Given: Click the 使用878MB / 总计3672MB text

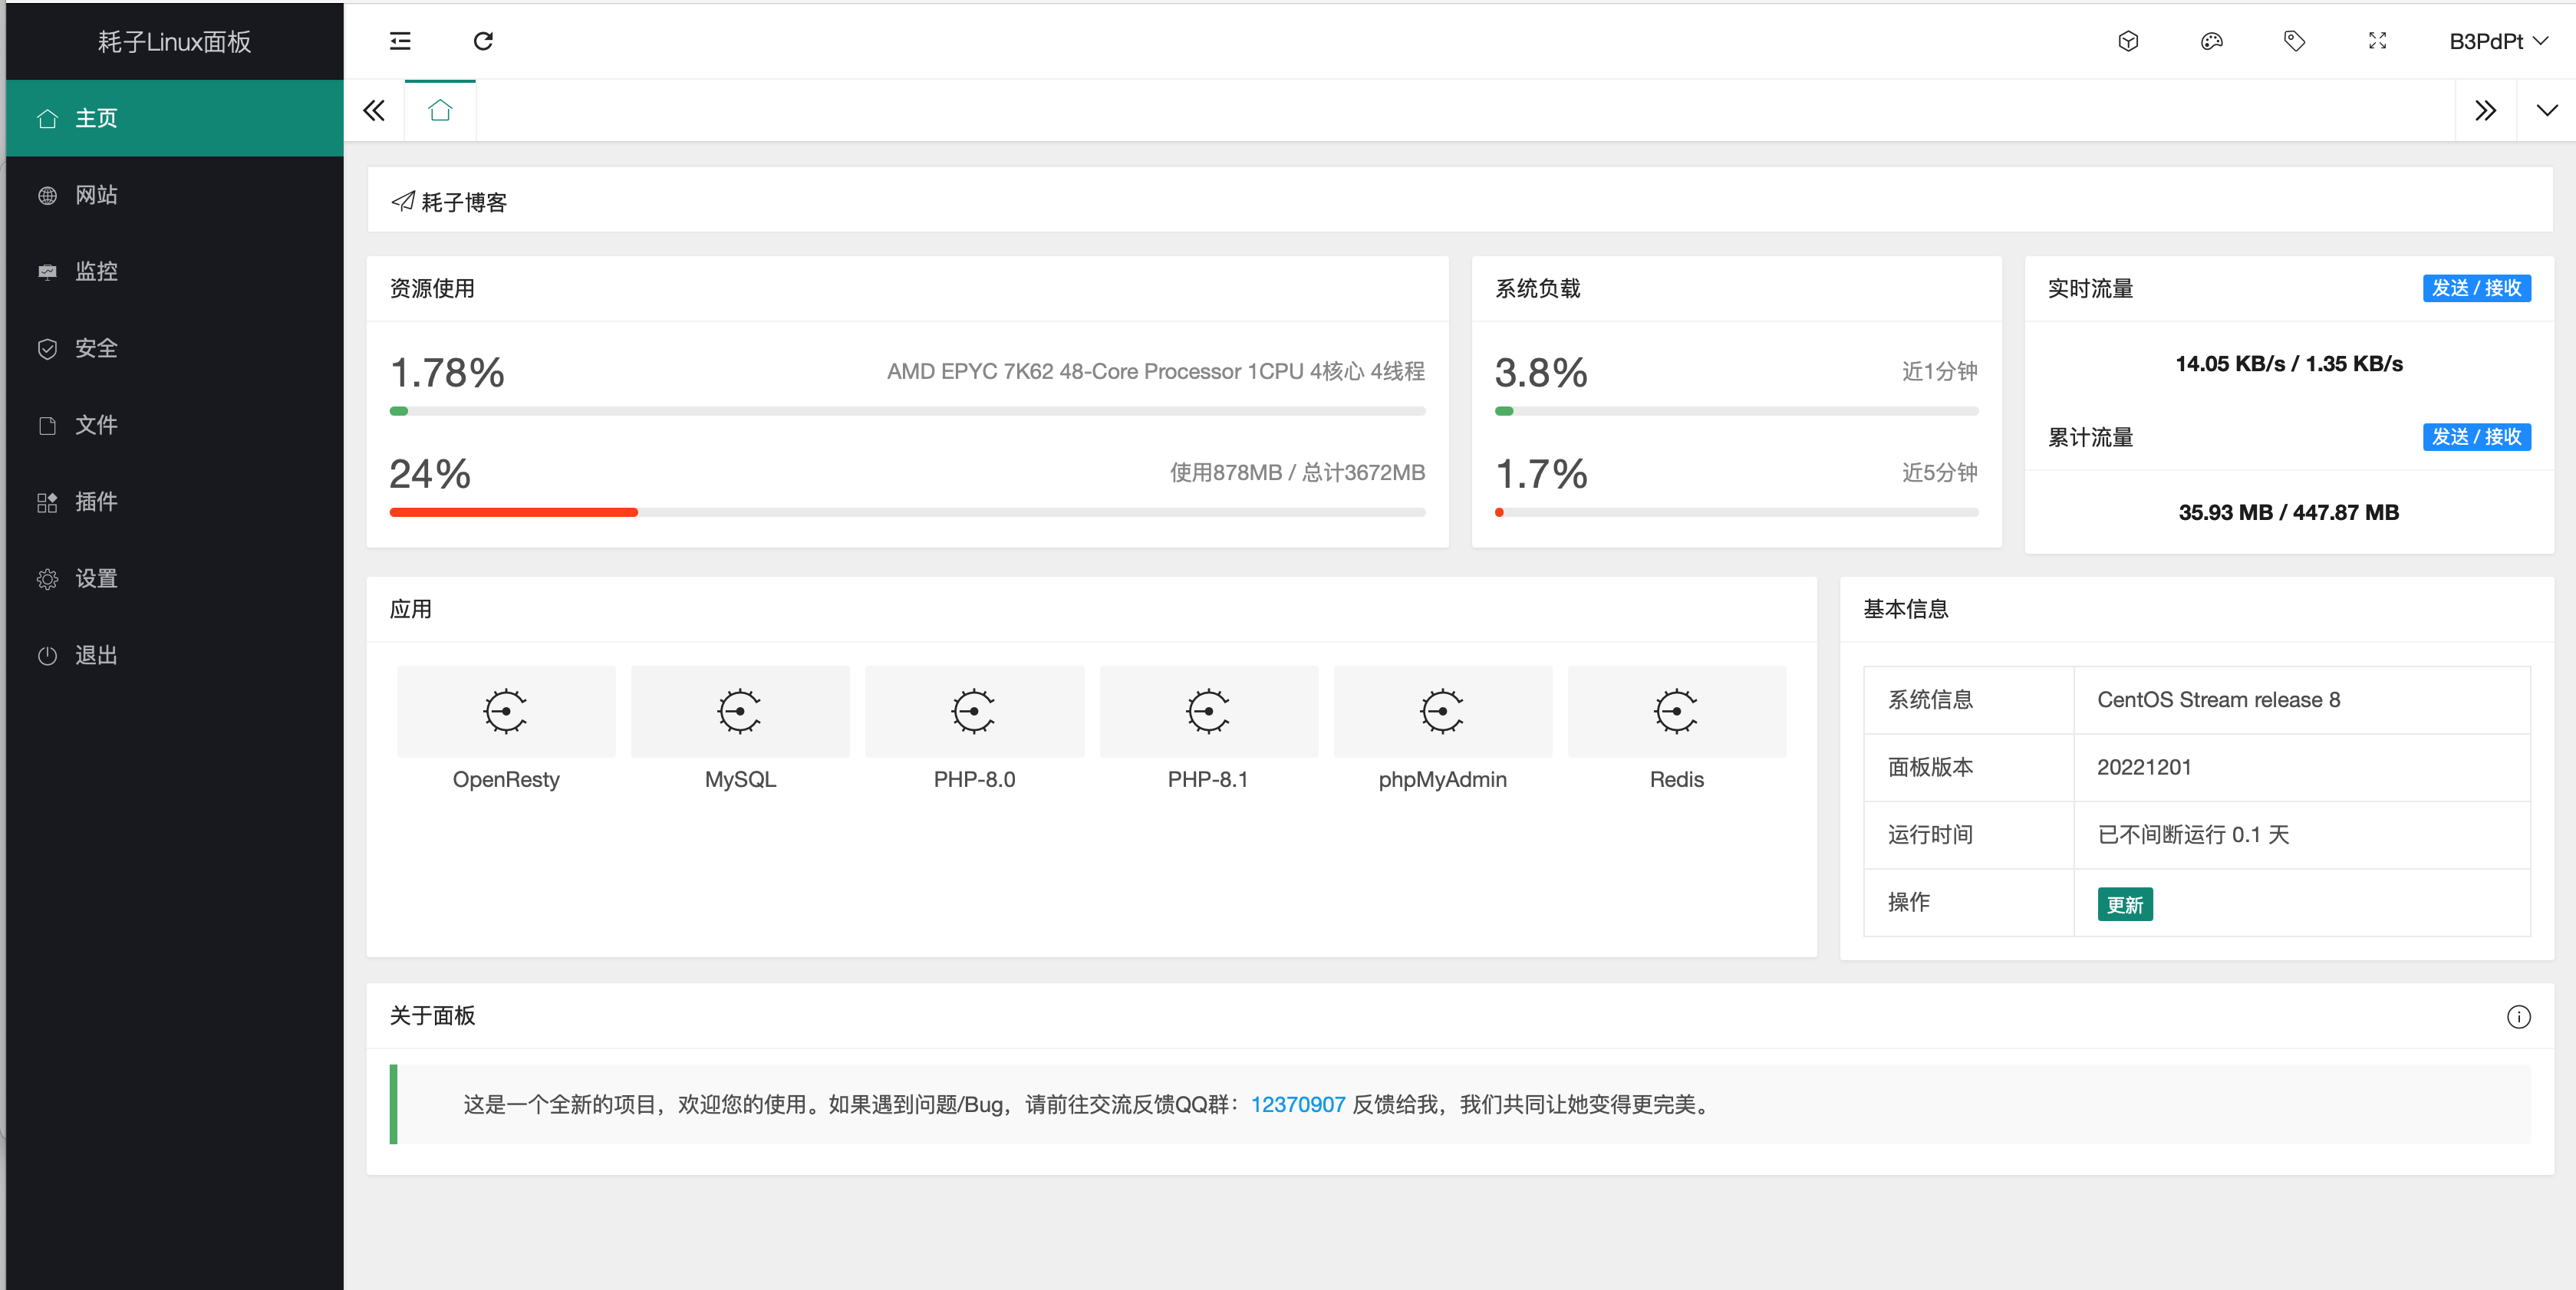Looking at the screenshot, I should 1297,472.
